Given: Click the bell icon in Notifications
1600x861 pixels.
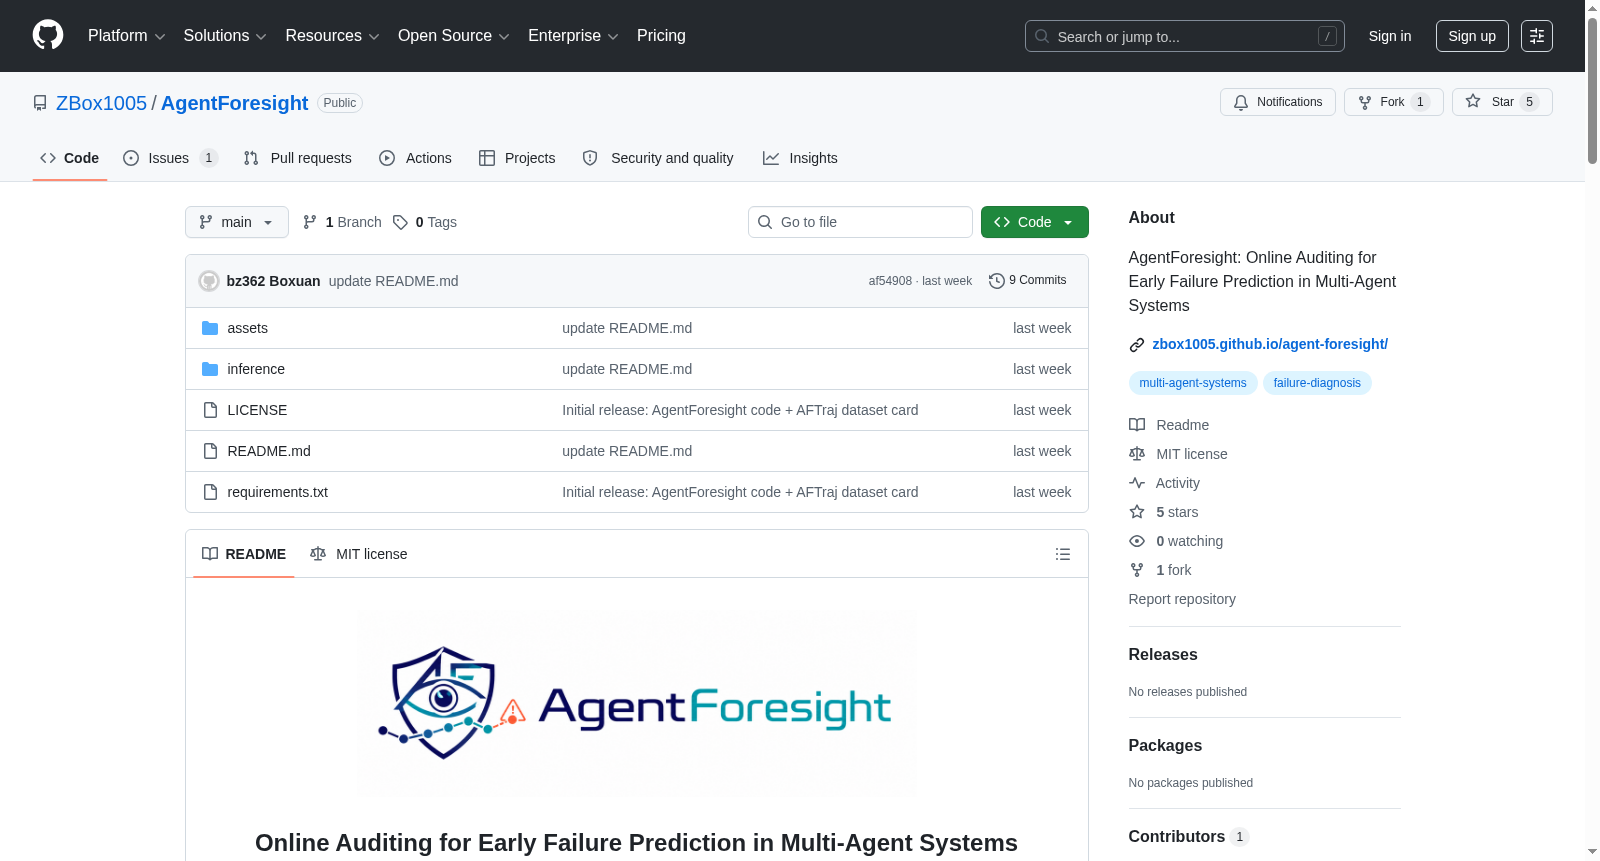Looking at the screenshot, I should coord(1241,102).
